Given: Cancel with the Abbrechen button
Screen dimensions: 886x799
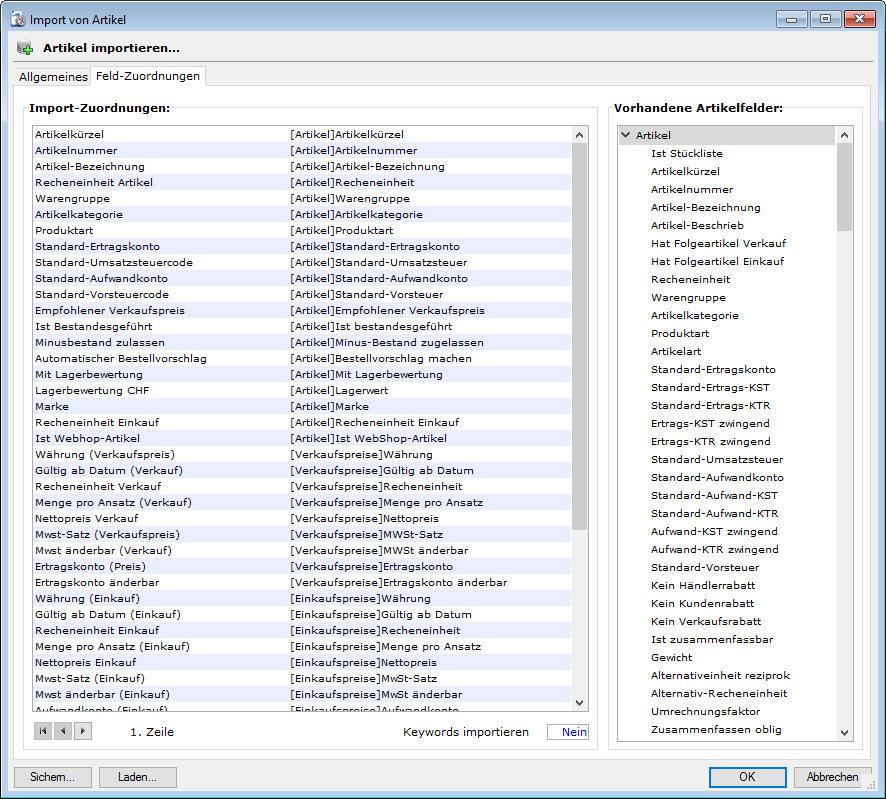Looking at the screenshot, I should pos(832,777).
